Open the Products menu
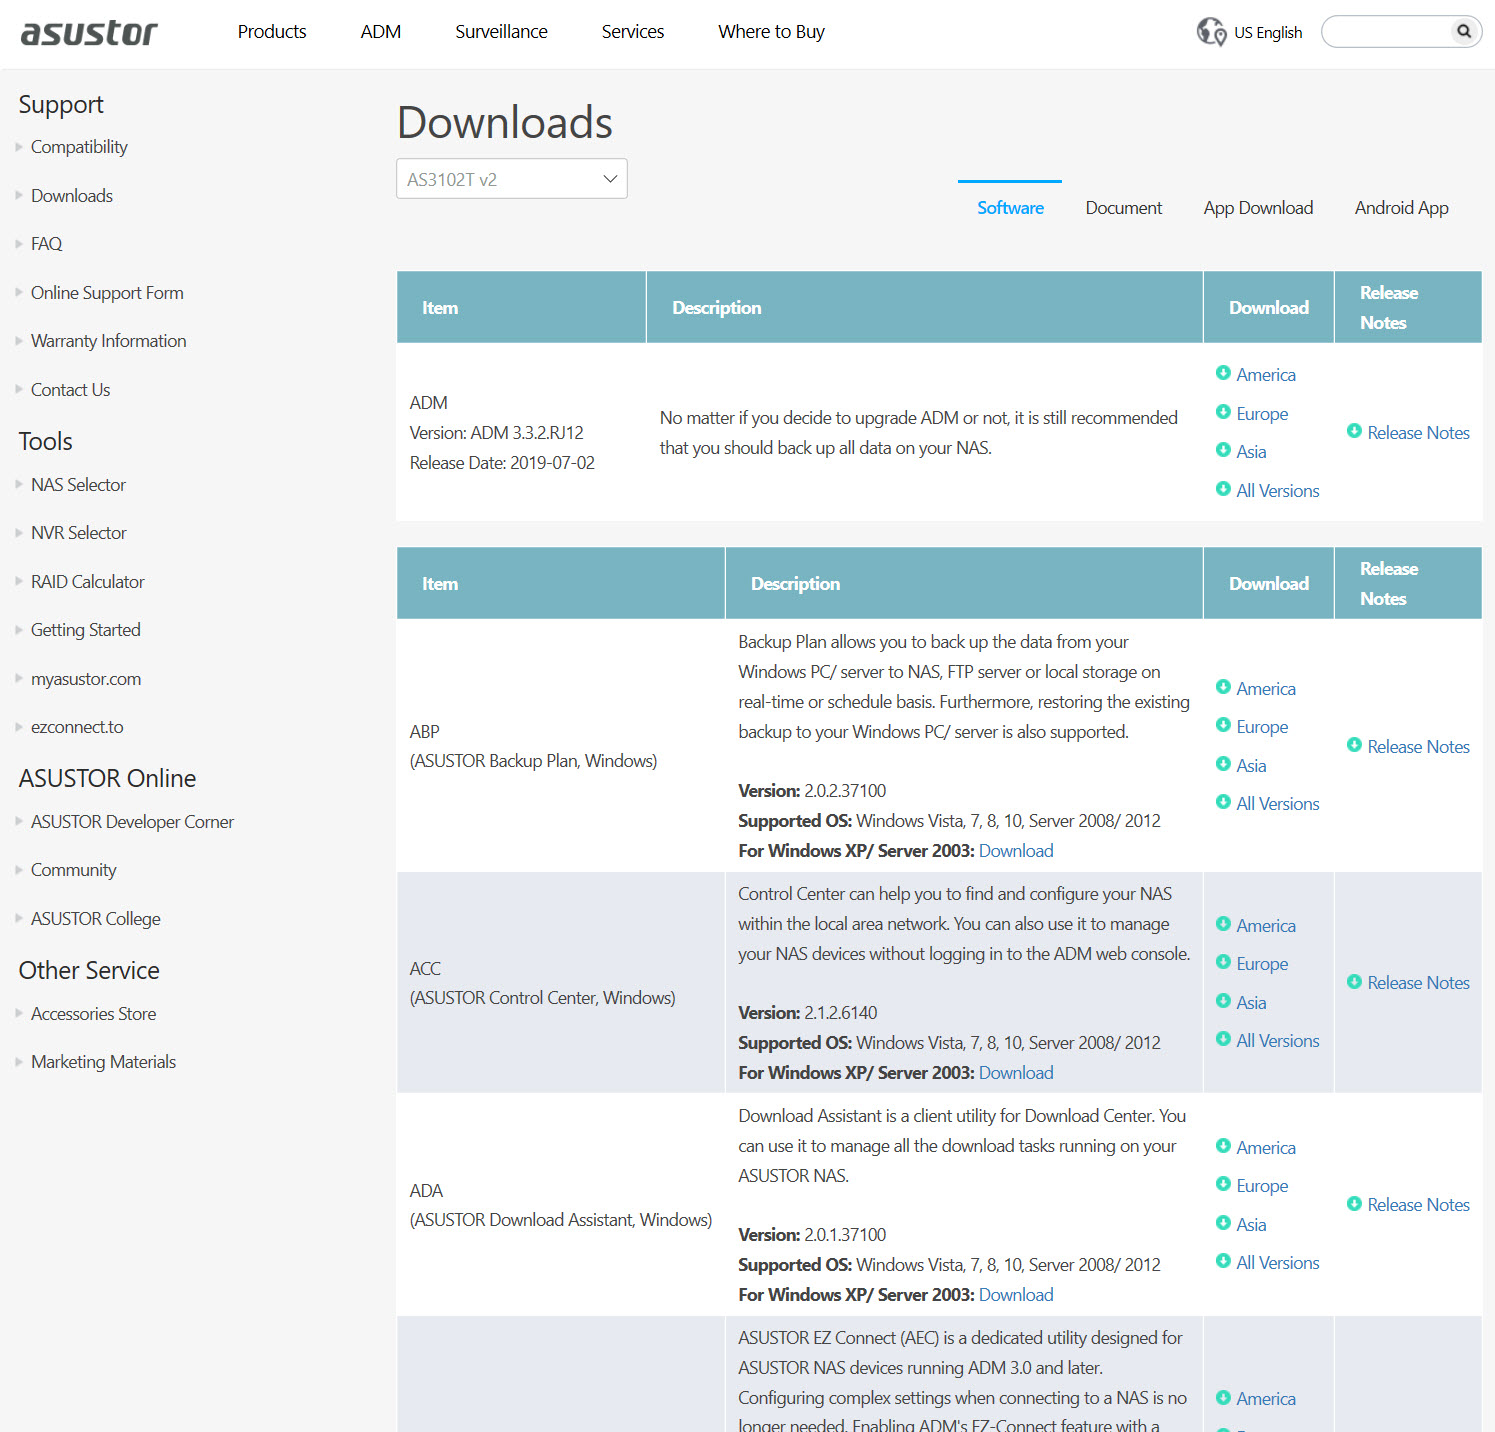 [x=272, y=32]
